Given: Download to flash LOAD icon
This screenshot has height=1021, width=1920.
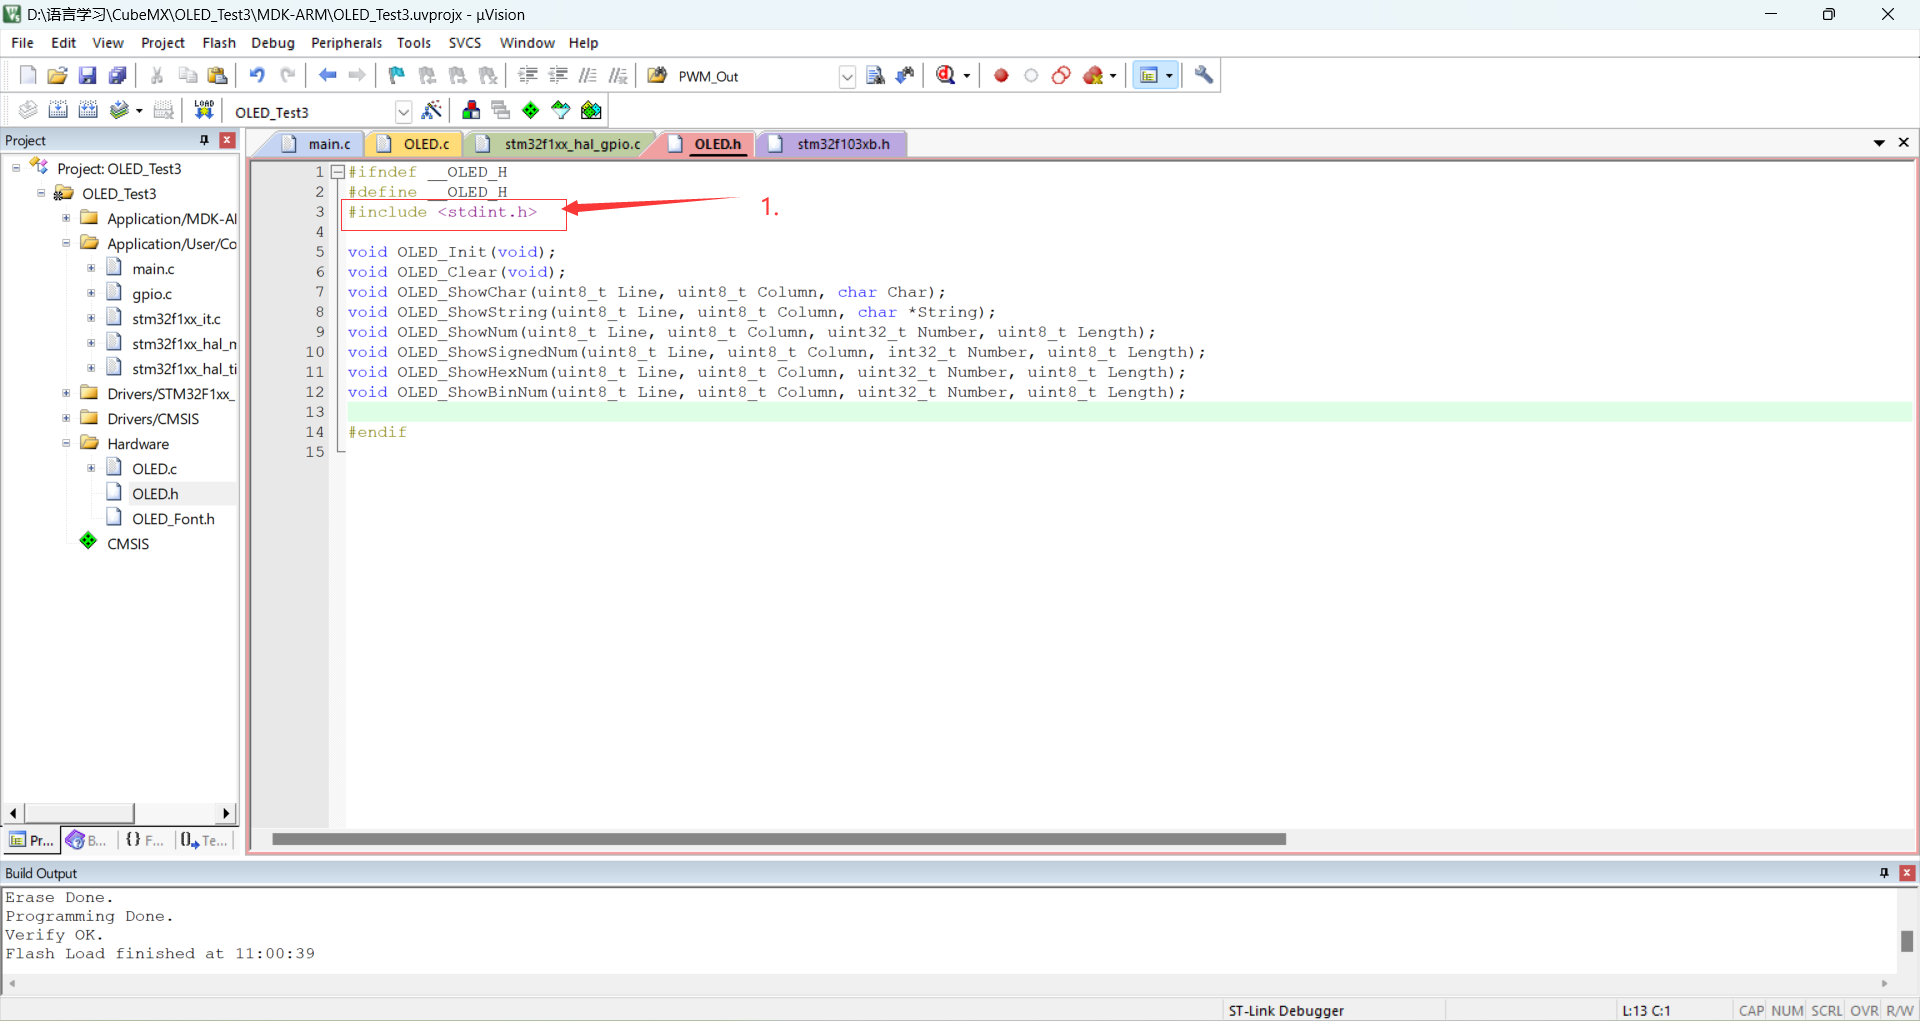Looking at the screenshot, I should (x=204, y=110).
